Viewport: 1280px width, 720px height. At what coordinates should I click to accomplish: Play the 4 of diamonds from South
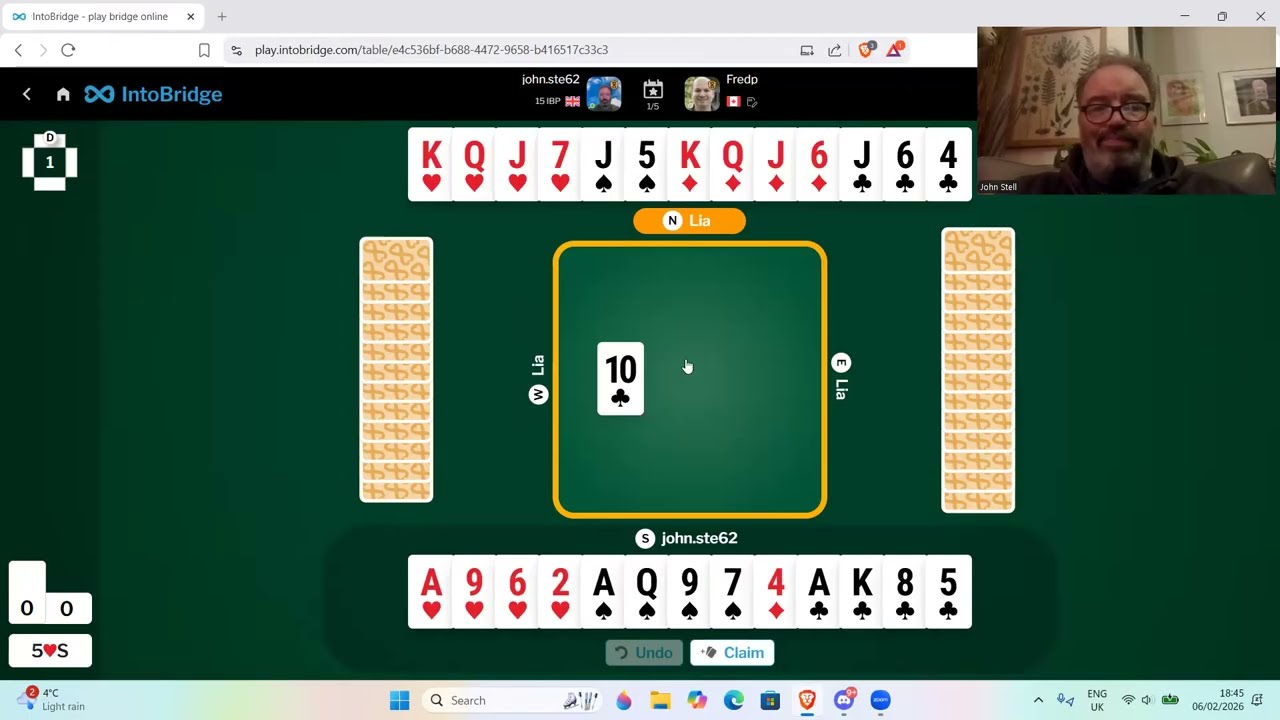(776, 592)
